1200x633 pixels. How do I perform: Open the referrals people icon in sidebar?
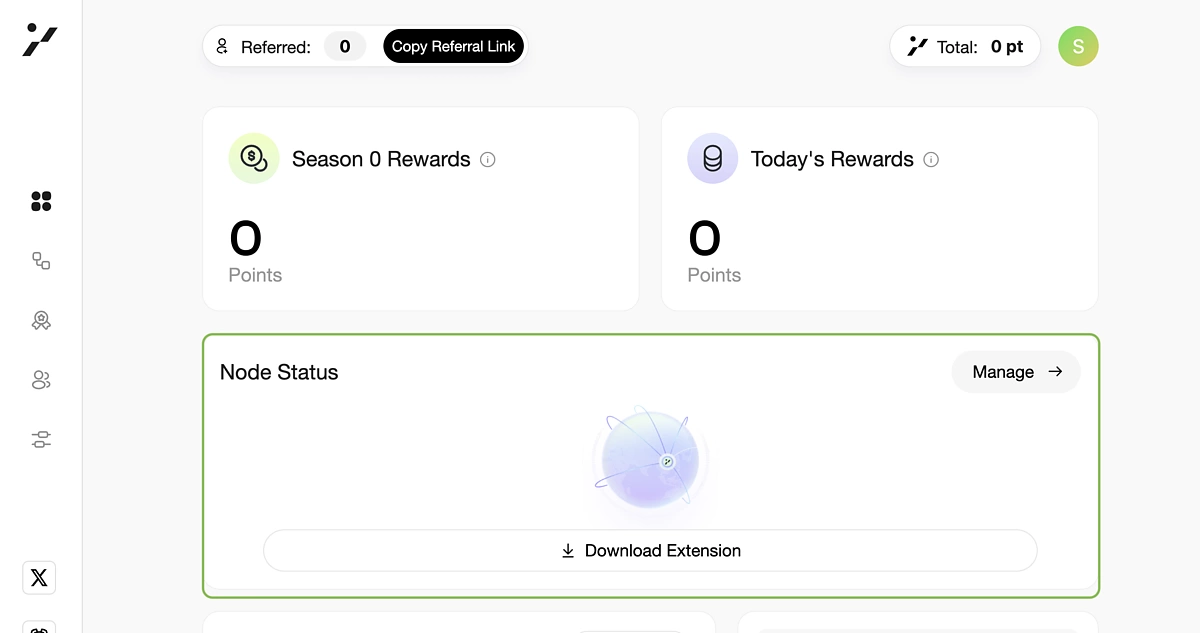41,380
